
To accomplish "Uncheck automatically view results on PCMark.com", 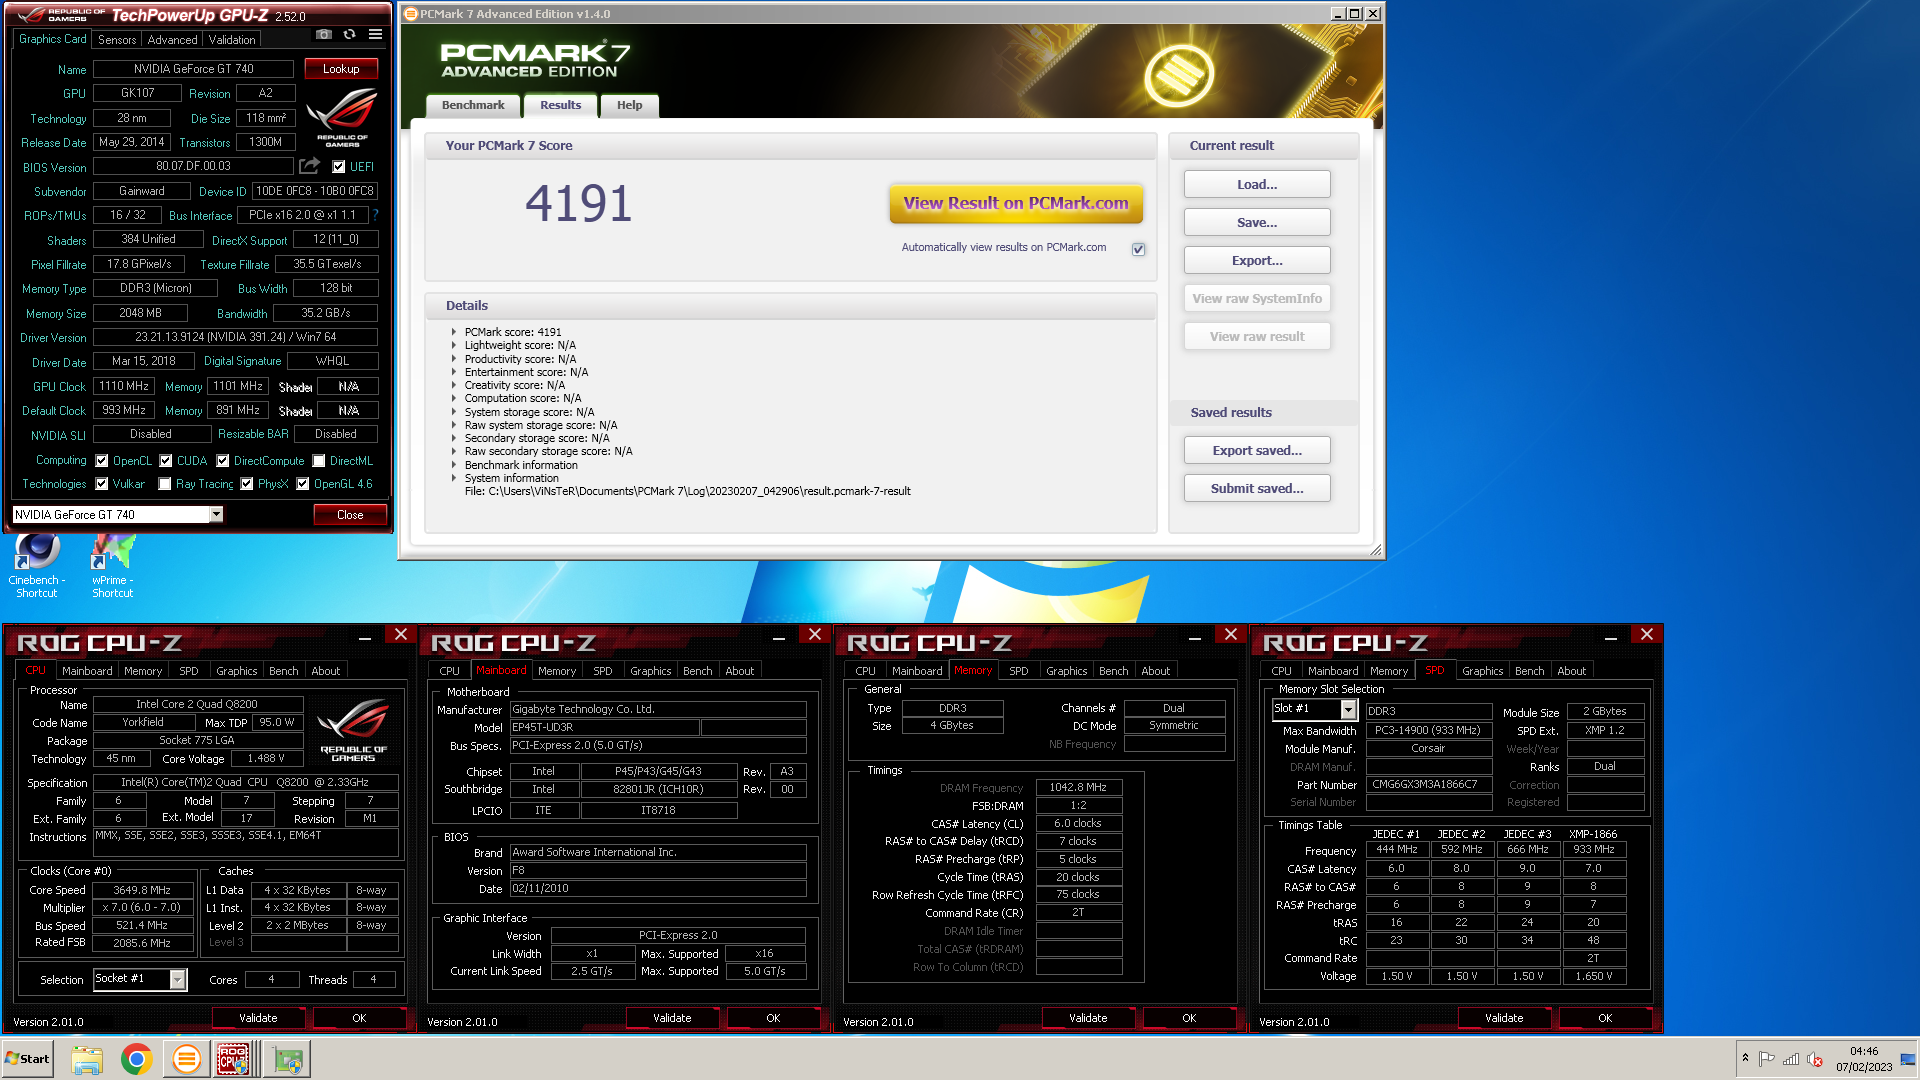I will point(1138,249).
